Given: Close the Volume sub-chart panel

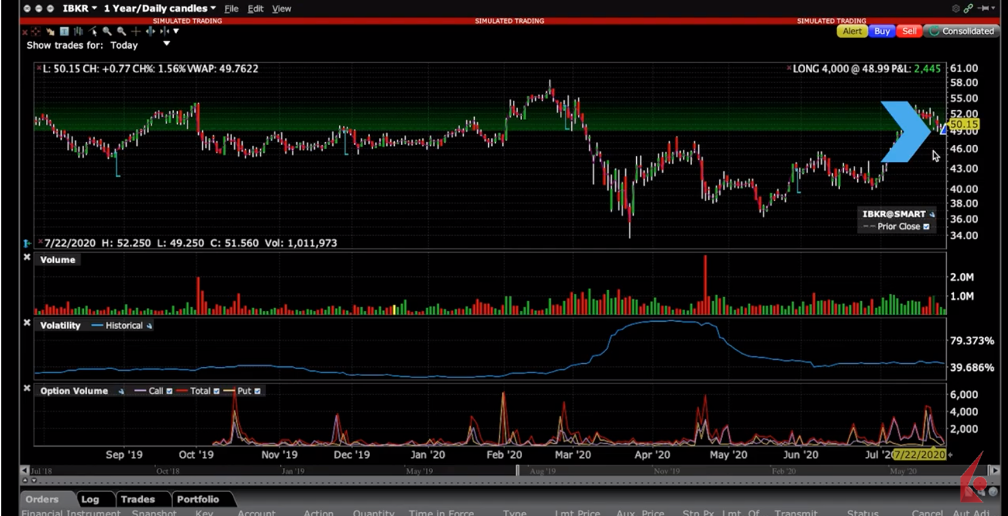Looking at the screenshot, I should pyautogui.click(x=27, y=258).
